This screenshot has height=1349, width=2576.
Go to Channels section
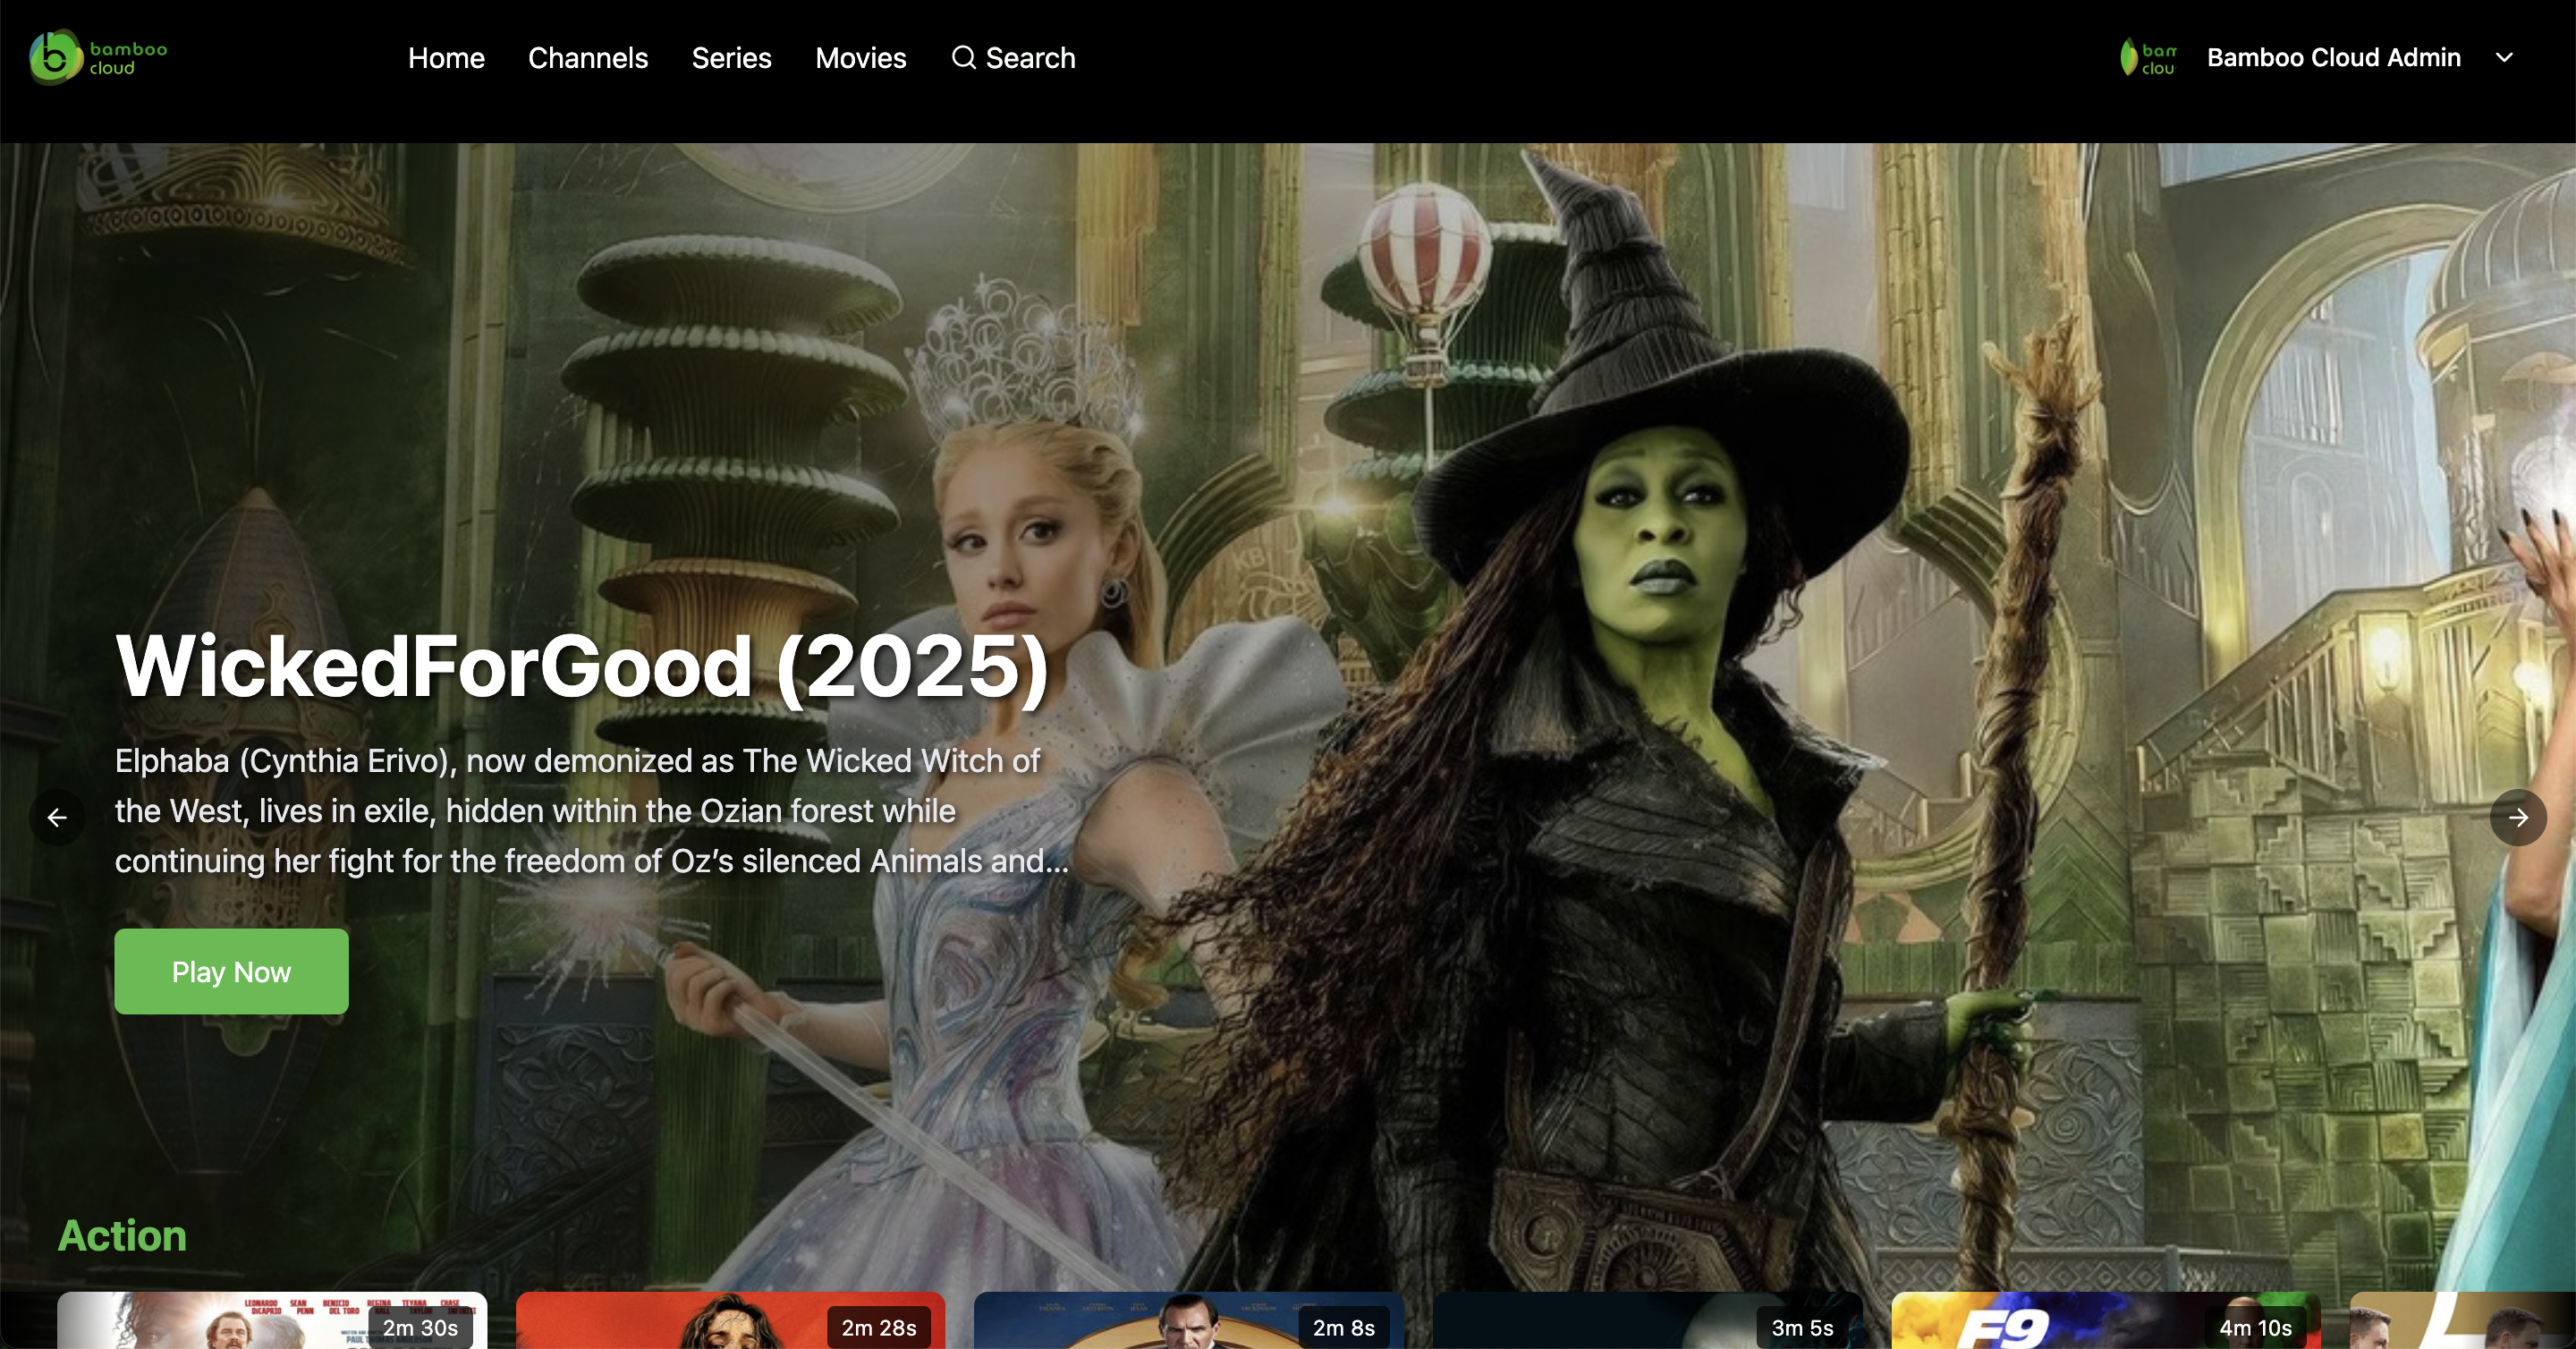(588, 58)
